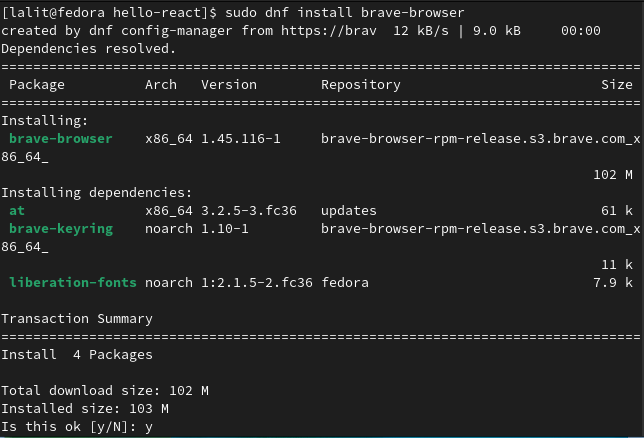Click the 'Size' column header
The image size is (644, 438).
tap(617, 85)
